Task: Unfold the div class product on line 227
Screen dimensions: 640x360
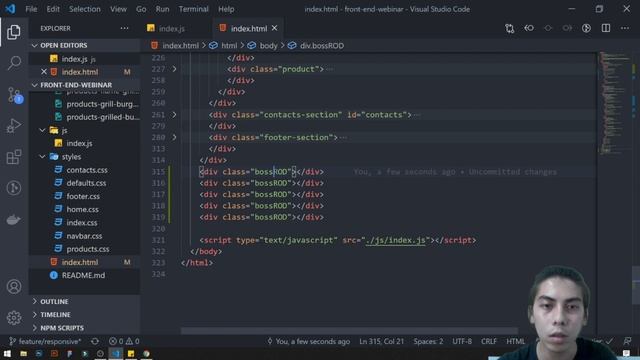Action: coord(174,69)
